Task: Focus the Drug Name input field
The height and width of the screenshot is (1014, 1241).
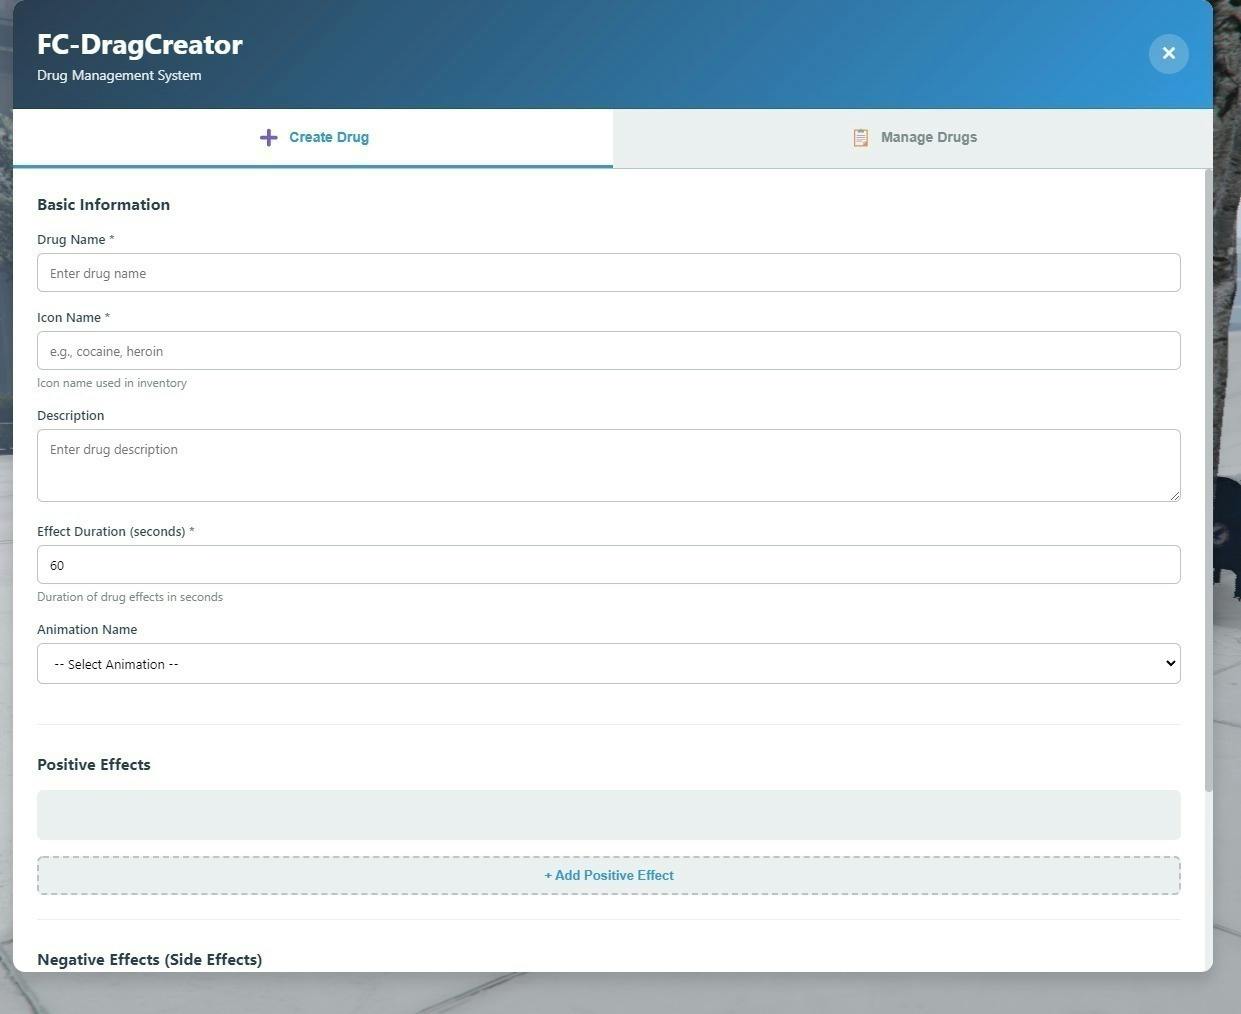Action: click(x=608, y=273)
